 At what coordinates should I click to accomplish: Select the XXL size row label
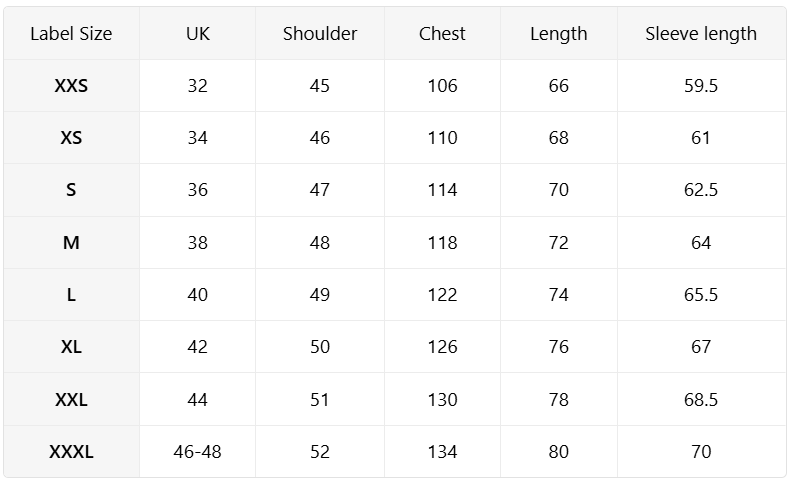pyautogui.click(x=71, y=400)
